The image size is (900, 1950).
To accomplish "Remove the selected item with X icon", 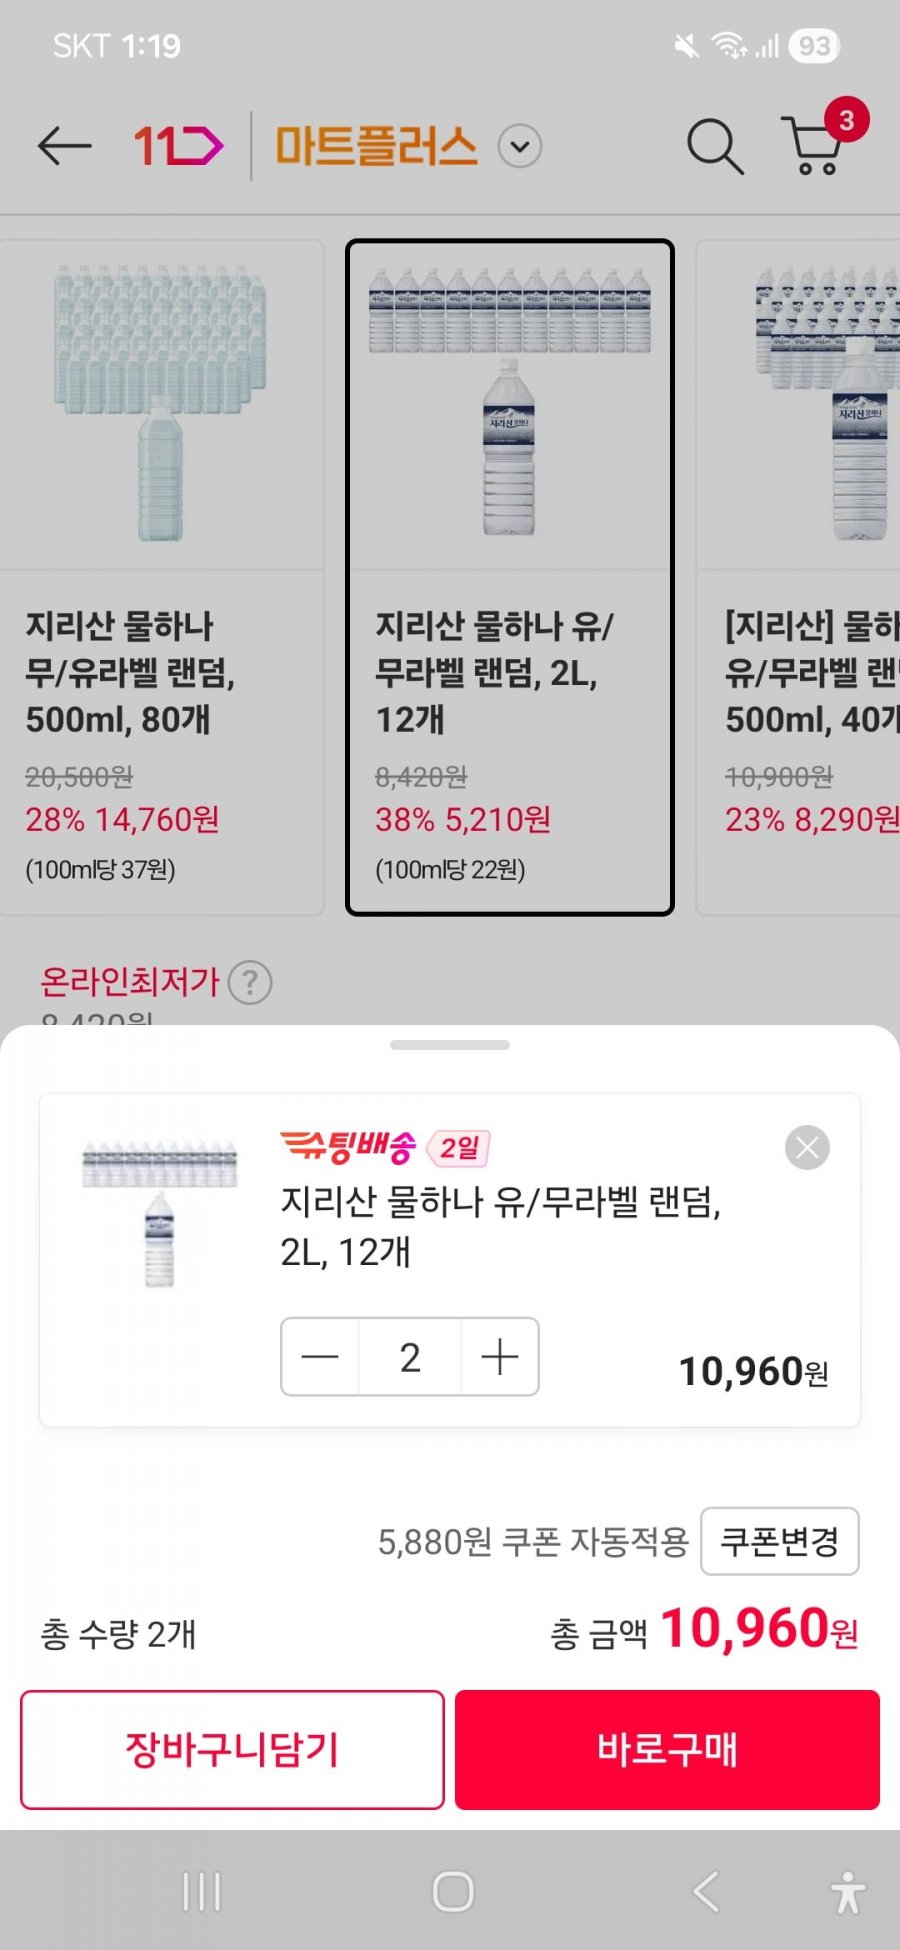I will point(807,1148).
